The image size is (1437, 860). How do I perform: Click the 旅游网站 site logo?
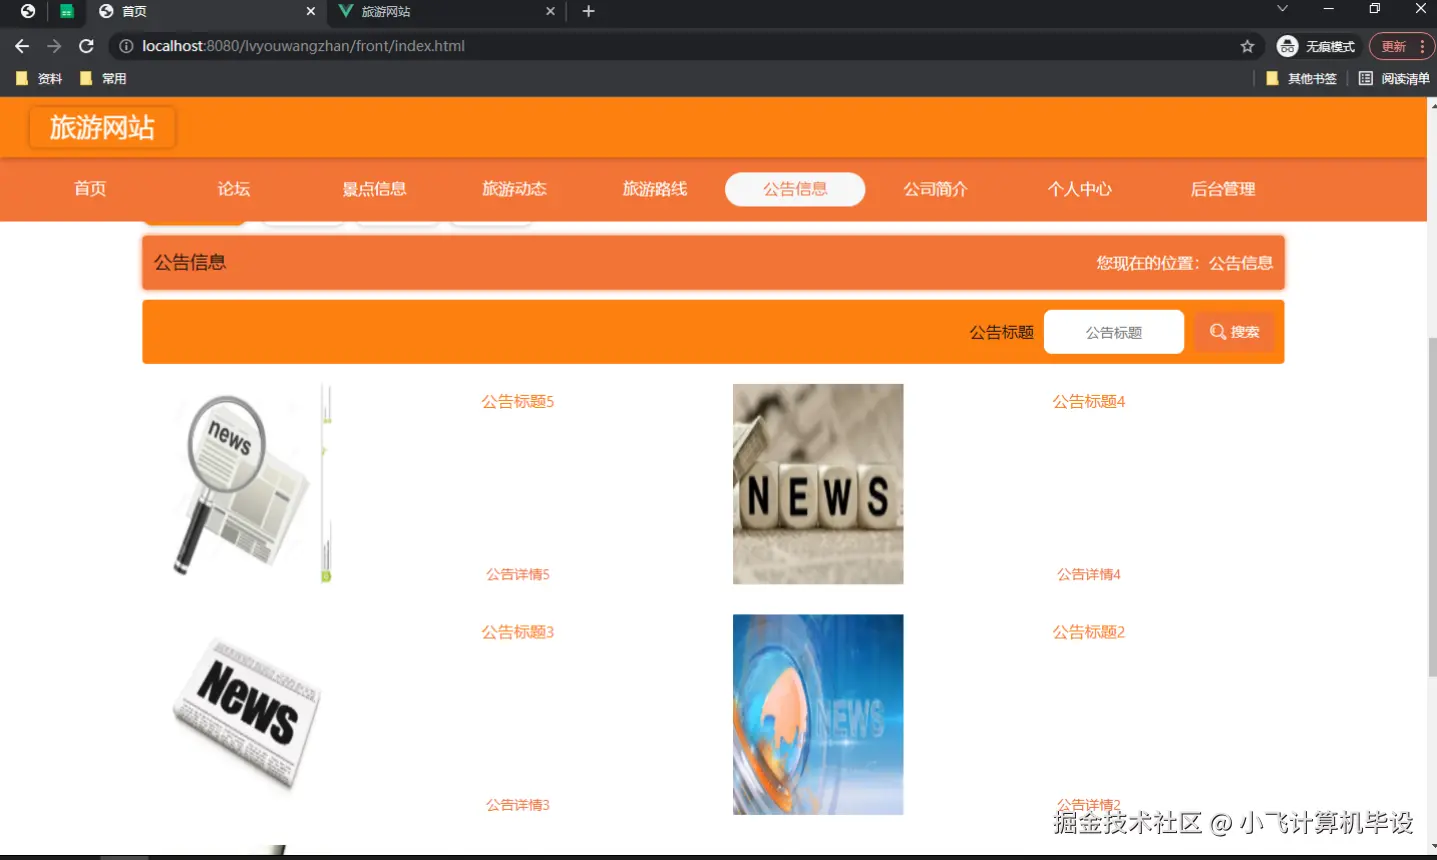pyautogui.click(x=102, y=127)
